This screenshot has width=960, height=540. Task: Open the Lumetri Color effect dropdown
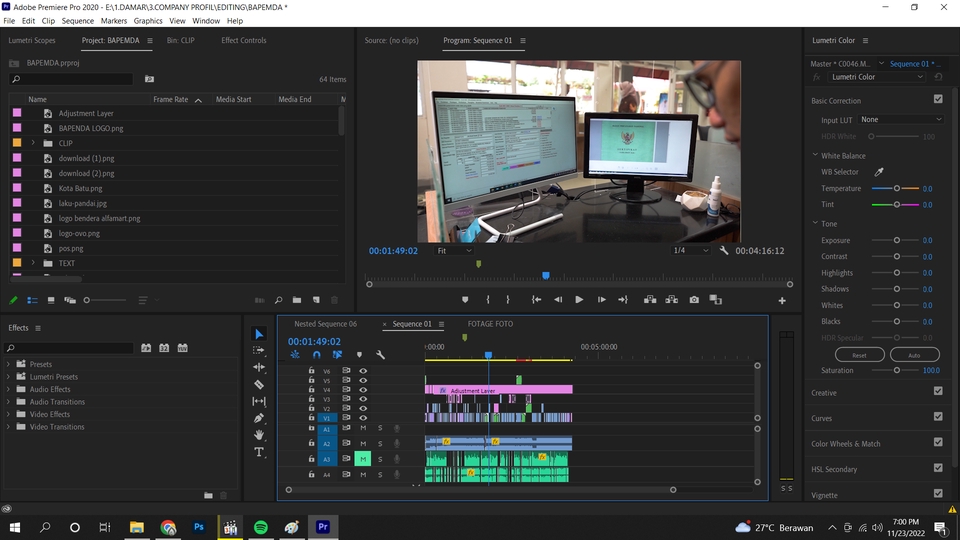pos(877,77)
